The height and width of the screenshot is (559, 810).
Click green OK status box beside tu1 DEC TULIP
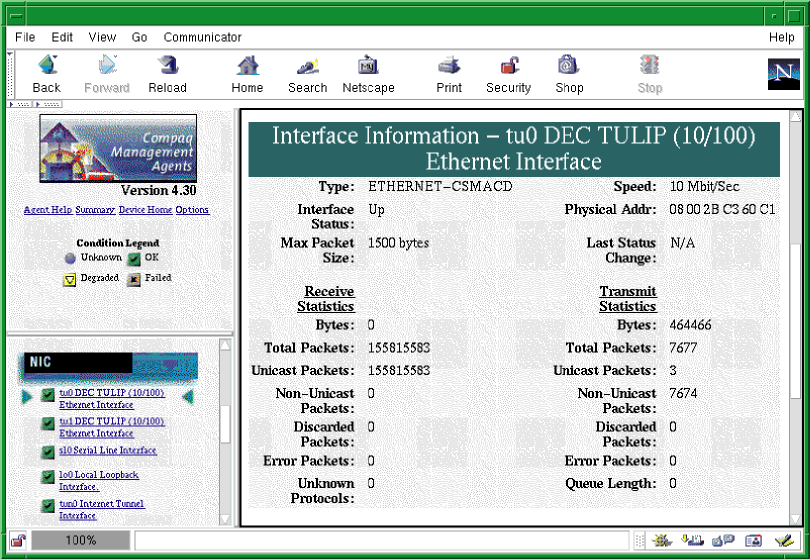tap(48, 424)
